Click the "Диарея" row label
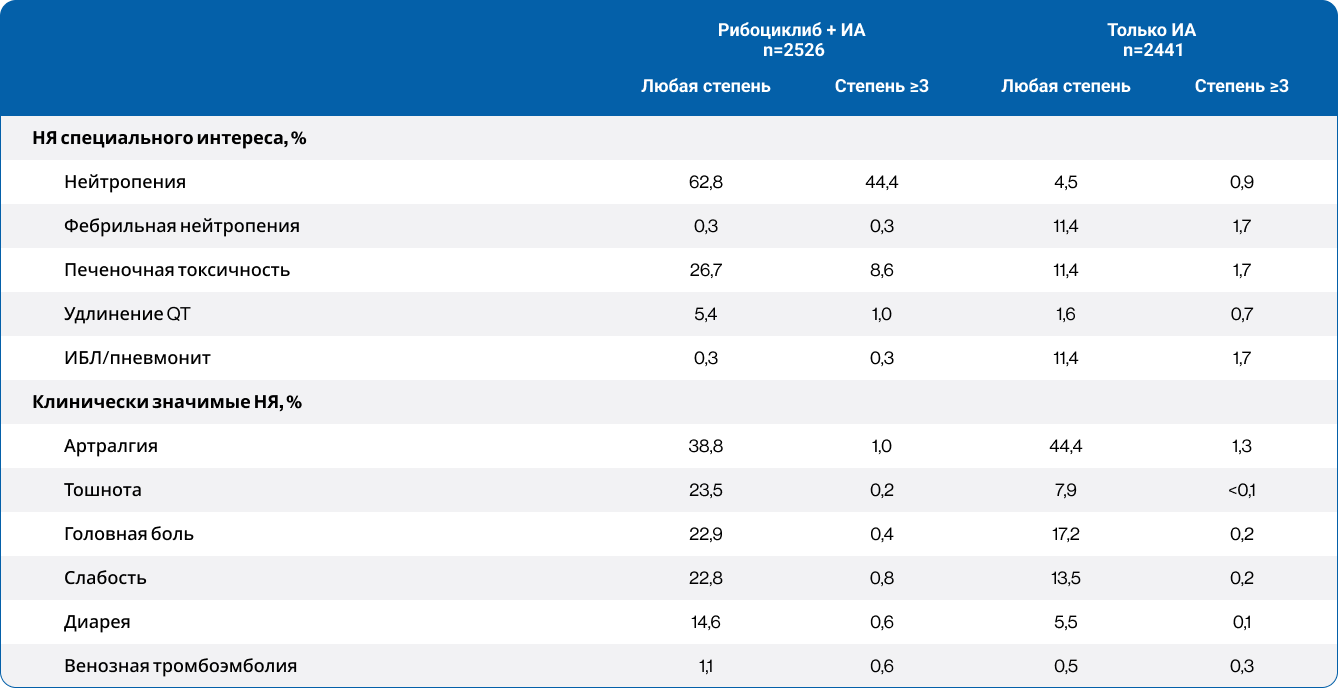The image size is (1338, 688). [x=97, y=622]
